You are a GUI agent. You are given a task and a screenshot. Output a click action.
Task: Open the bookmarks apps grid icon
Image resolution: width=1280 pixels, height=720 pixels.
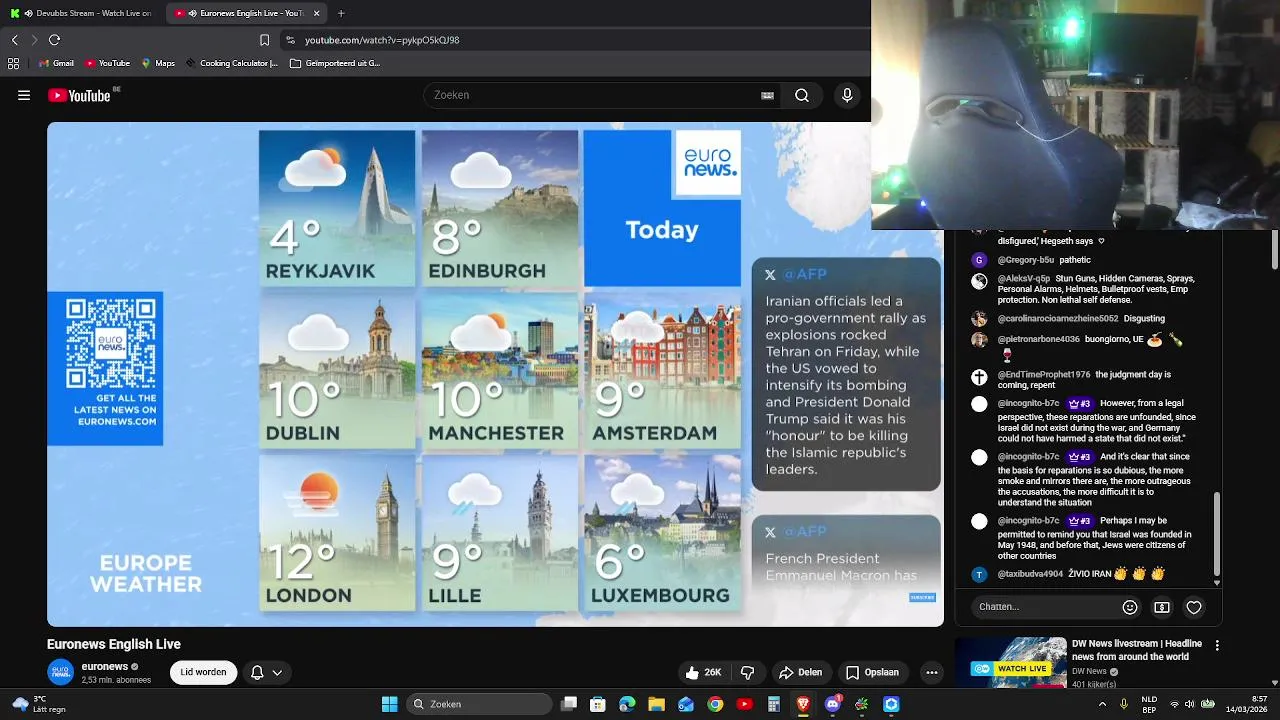pyautogui.click(x=13, y=63)
